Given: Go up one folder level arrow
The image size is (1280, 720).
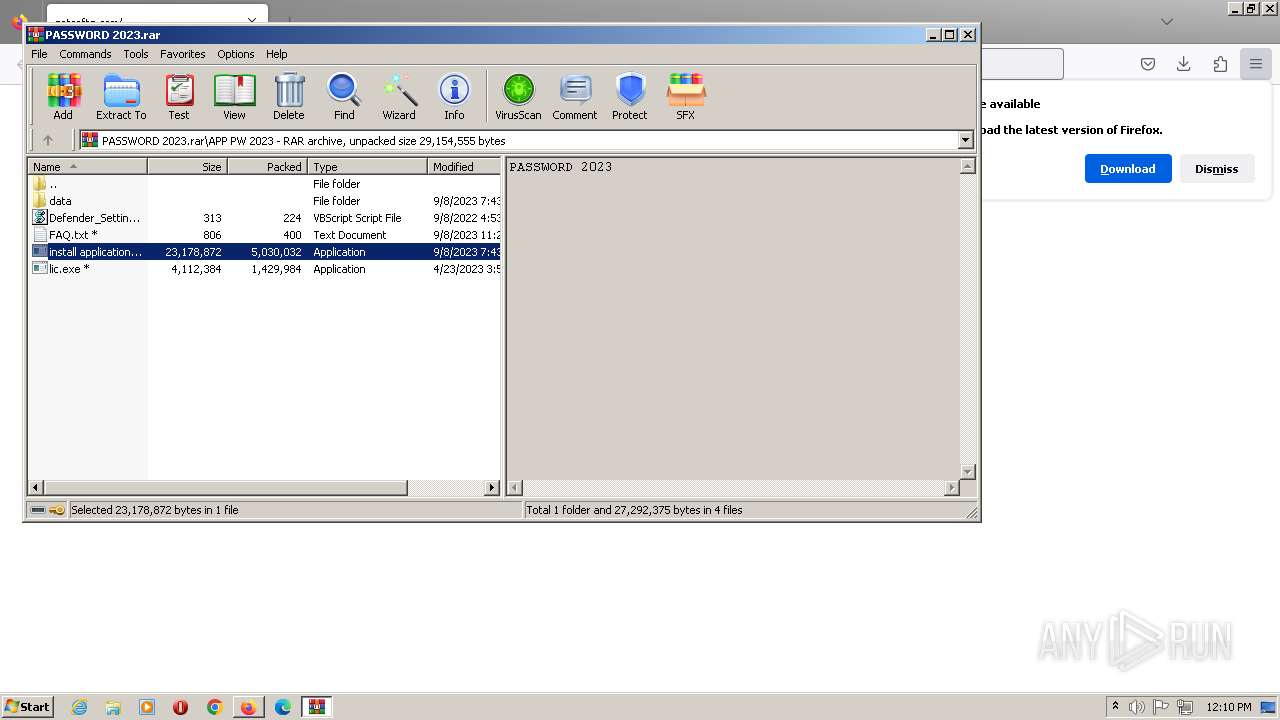Looking at the screenshot, I should coord(47,140).
